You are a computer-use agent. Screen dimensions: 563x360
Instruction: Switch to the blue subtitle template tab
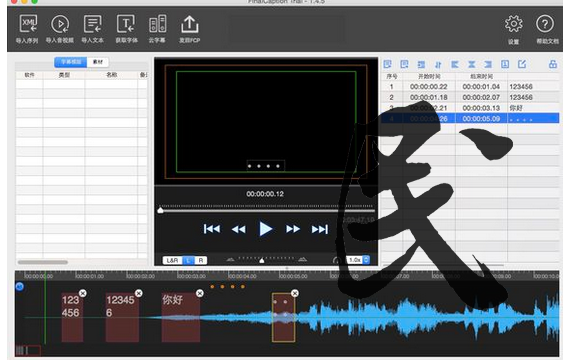point(71,62)
